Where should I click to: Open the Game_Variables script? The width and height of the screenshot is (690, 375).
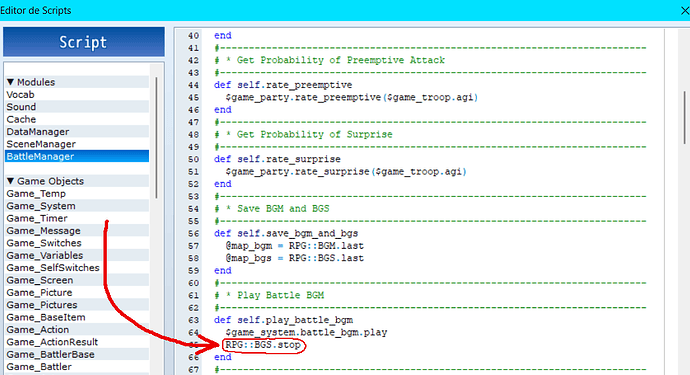point(77,255)
